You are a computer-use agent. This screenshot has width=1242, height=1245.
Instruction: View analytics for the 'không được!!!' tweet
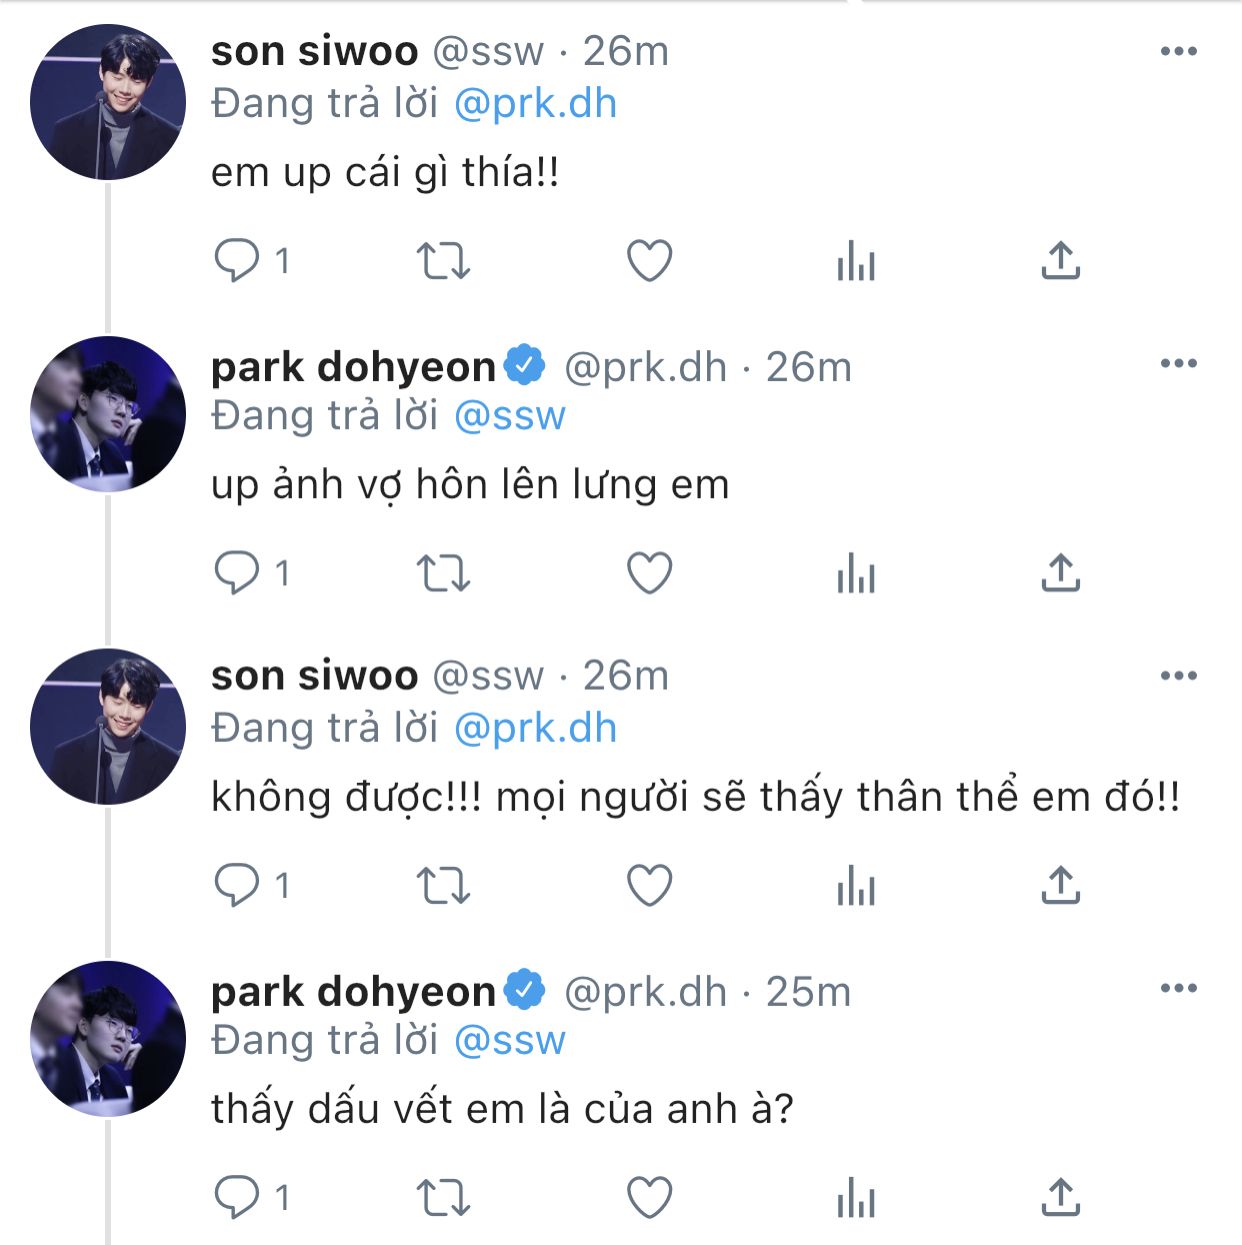click(x=855, y=886)
